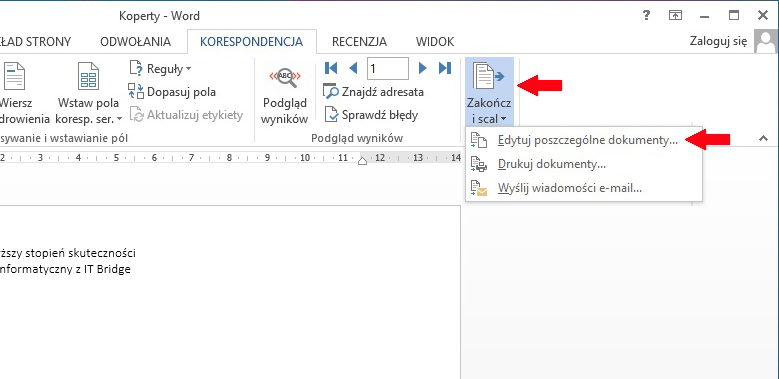Click Wyślij wiadomości e-mail envelope icon
Viewport: 779px width, 379px height.
479,189
